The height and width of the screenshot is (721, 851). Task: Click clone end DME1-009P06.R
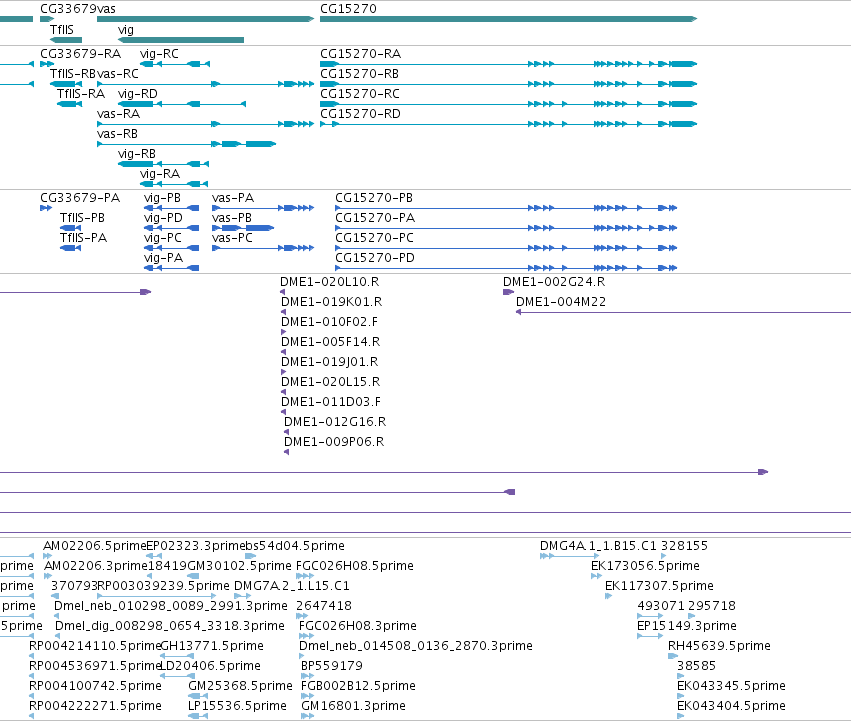(334, 442)
